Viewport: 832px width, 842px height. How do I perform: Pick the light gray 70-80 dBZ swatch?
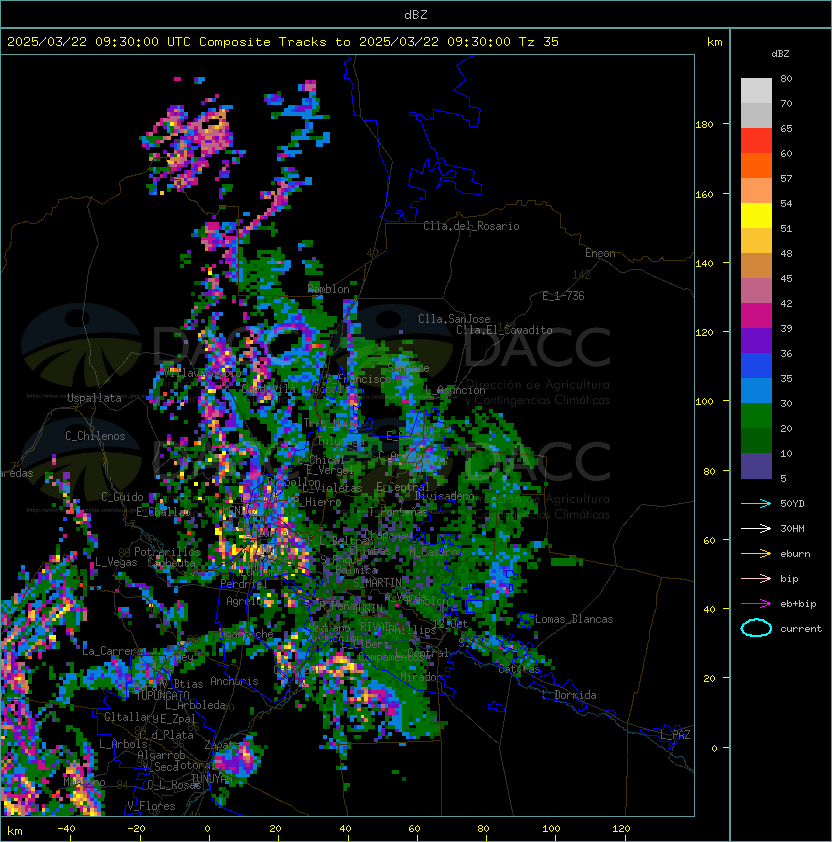click(x=756, y=90)
